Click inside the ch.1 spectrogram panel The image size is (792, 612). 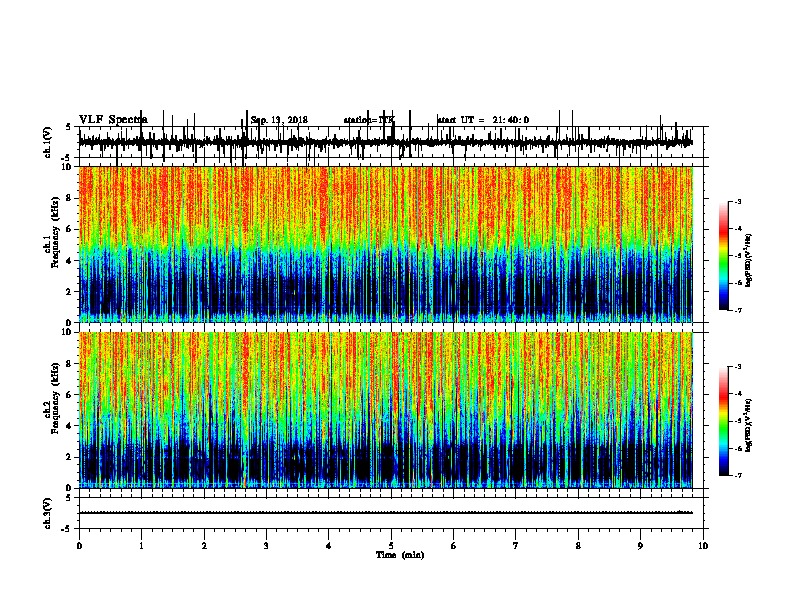(x=385, y=244)
